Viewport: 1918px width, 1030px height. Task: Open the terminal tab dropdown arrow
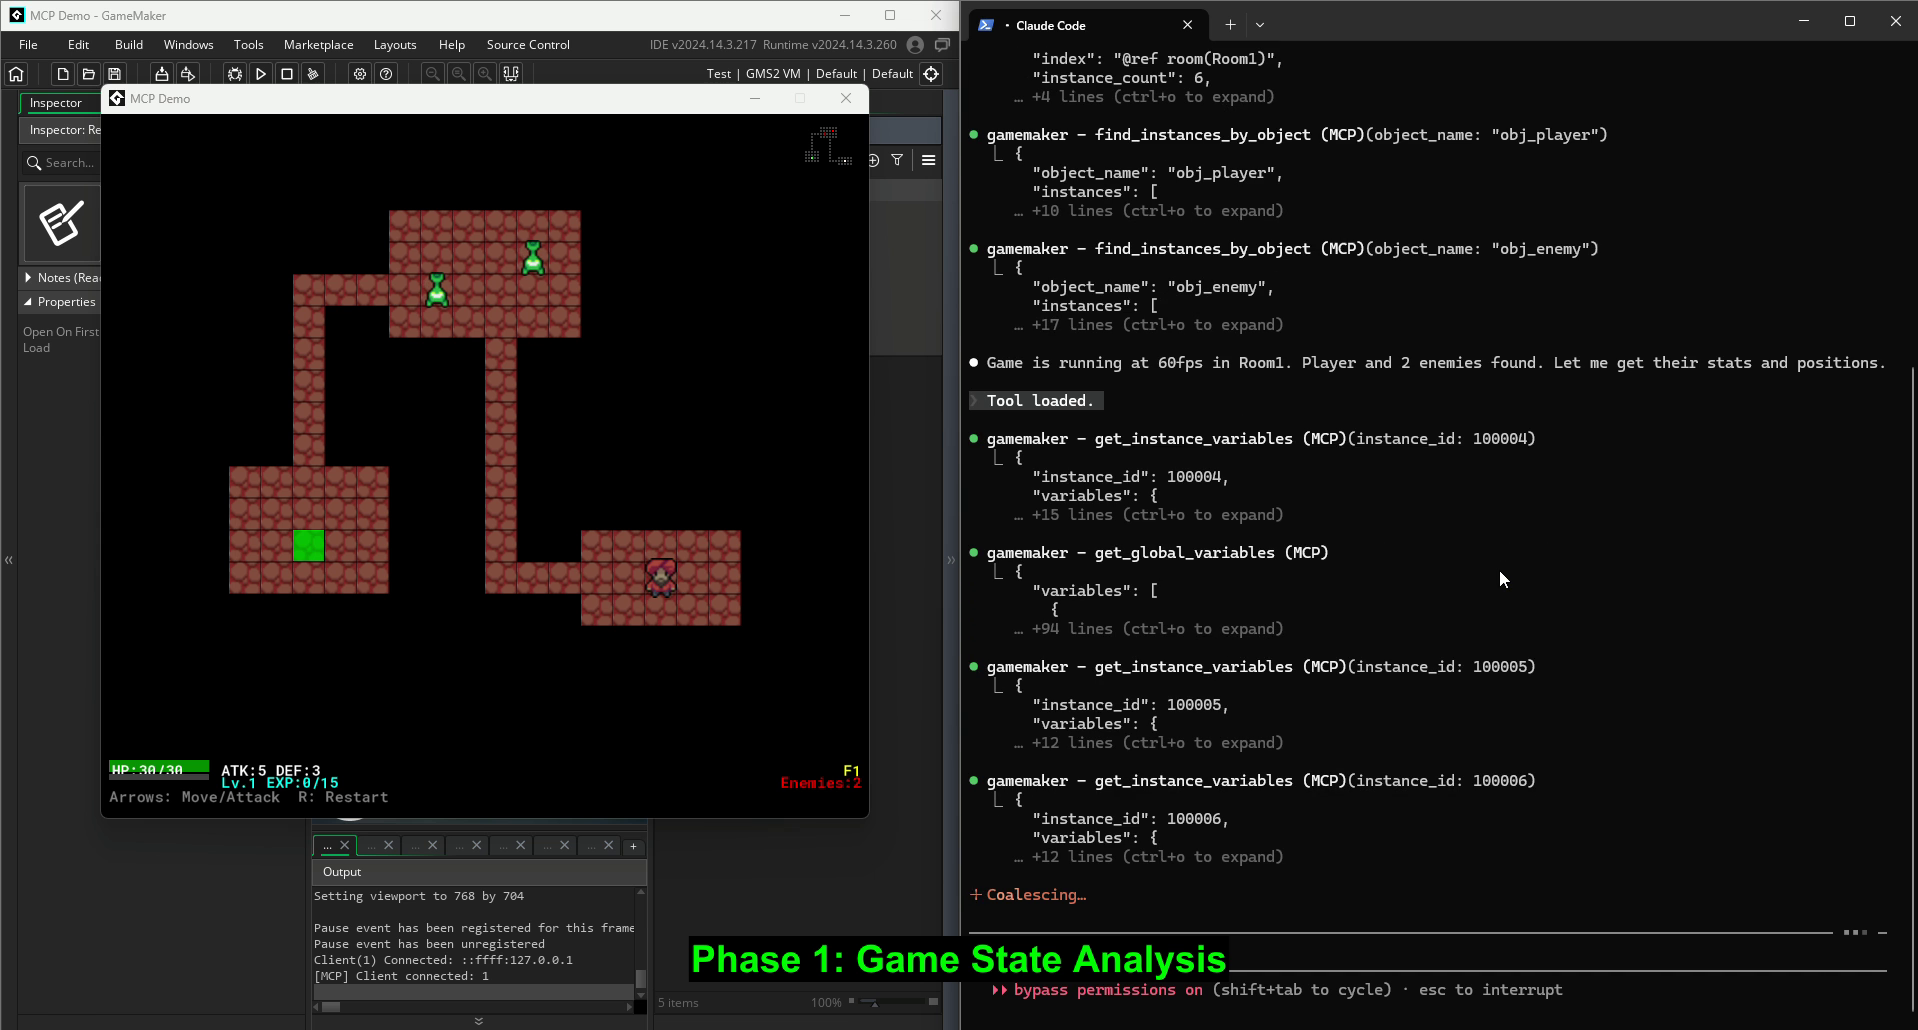coord(1260,25)
